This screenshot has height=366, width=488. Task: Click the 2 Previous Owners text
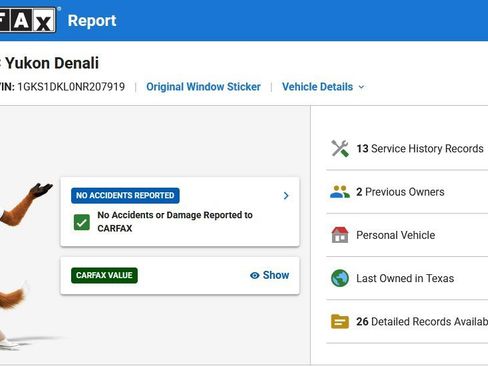(400, 192)
